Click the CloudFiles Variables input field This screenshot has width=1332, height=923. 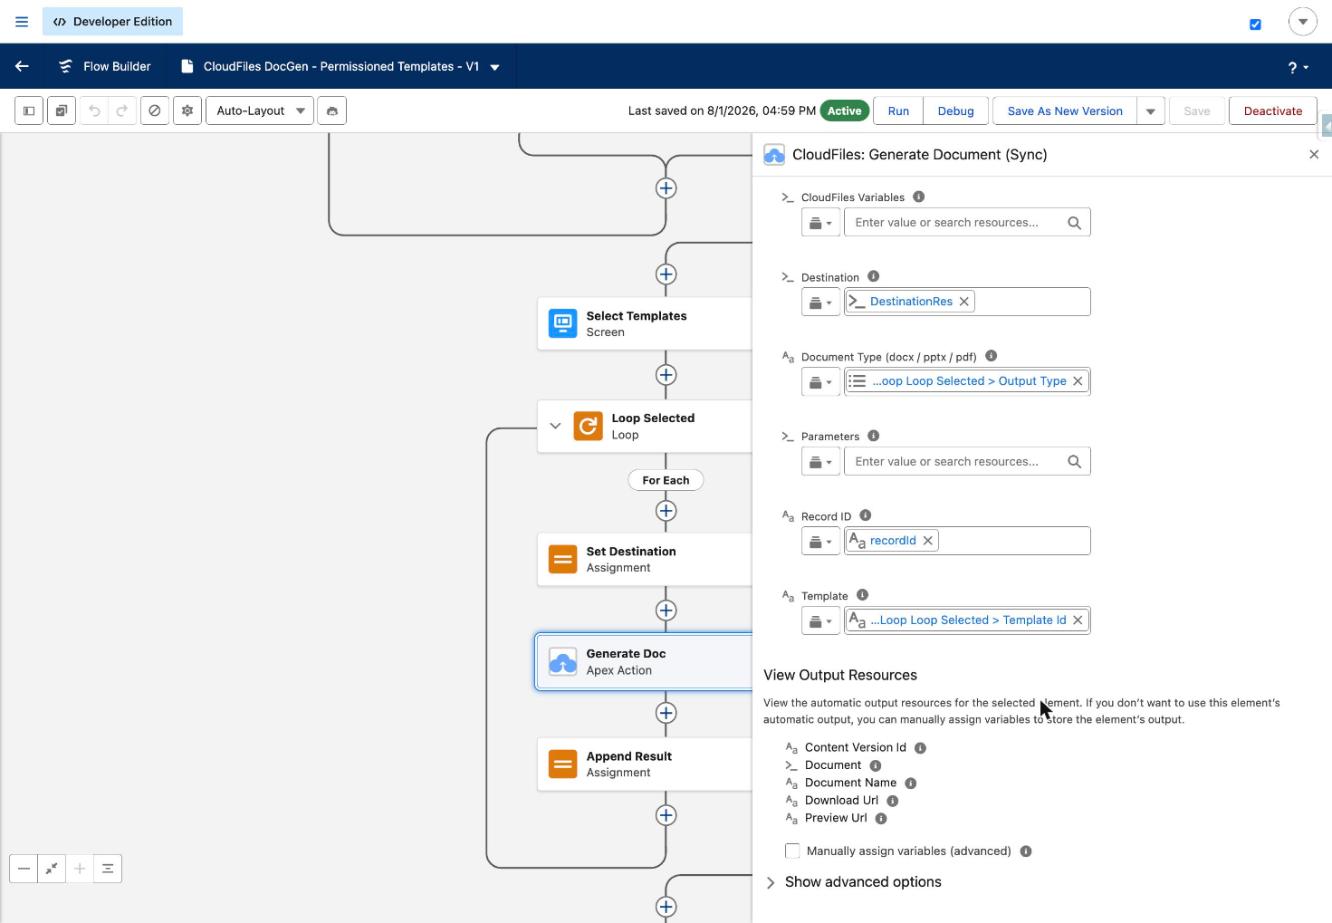pyautogui.click(x=967, y=223)
